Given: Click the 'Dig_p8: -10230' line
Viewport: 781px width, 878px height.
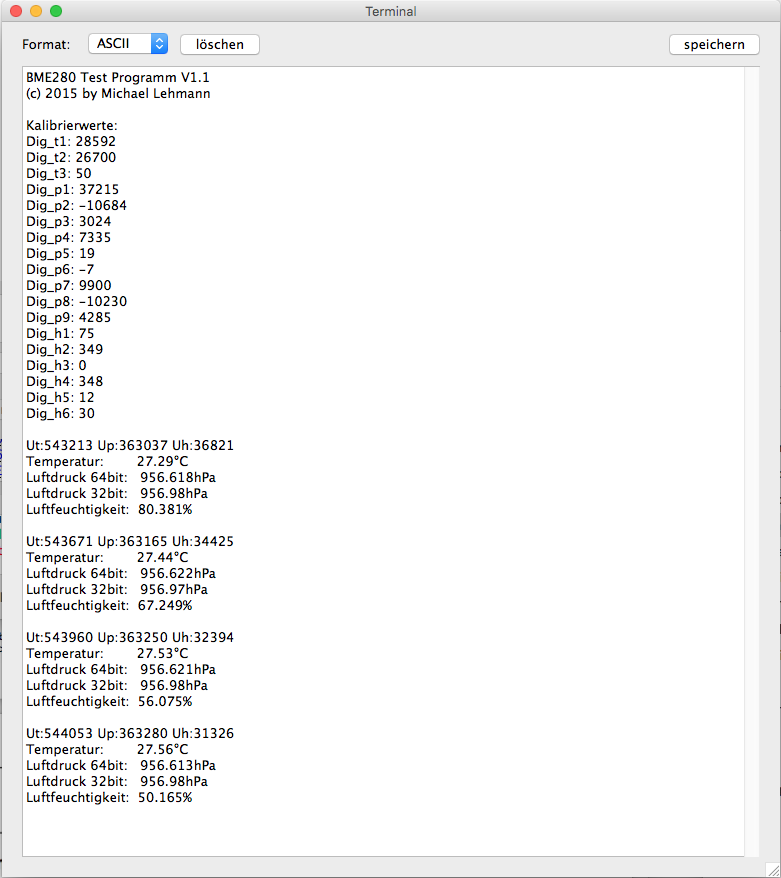Looking at the screenshot, I should pos(76,301).
